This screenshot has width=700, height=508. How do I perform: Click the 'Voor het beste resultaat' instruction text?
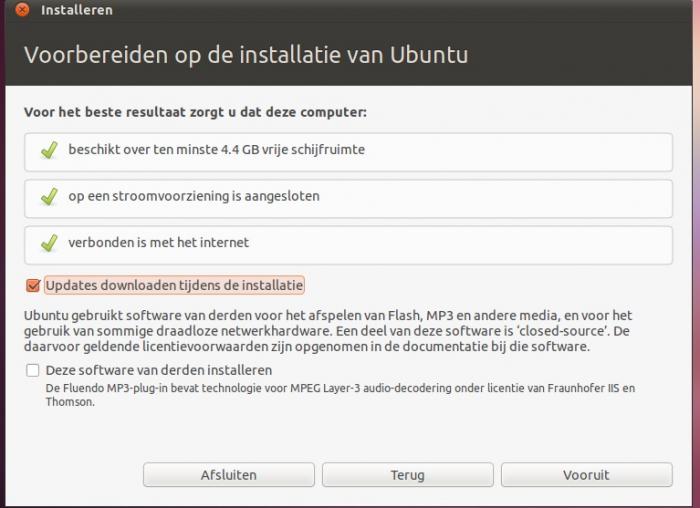195,112
